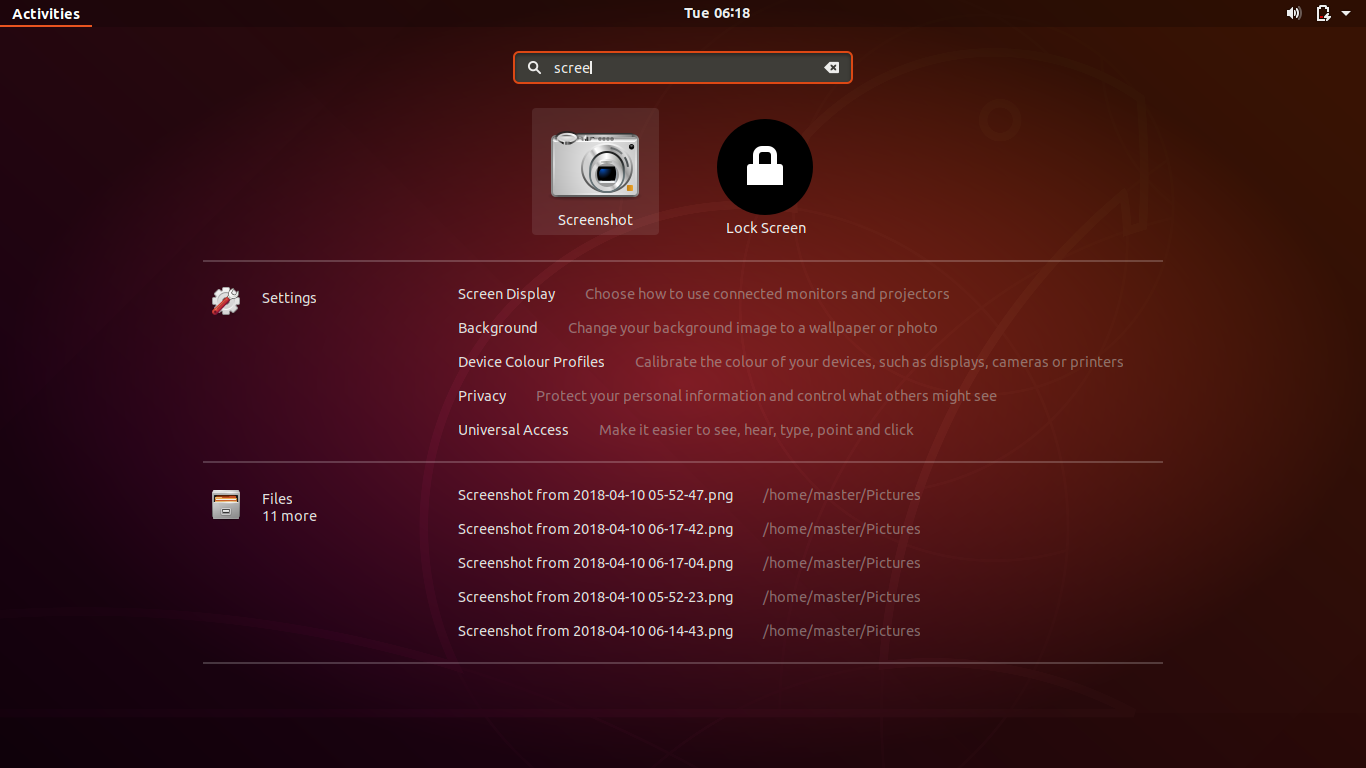This screenshot has width=1366, height=768.
Task: Click the Settings icon beside search results
Action: [226, 298]
